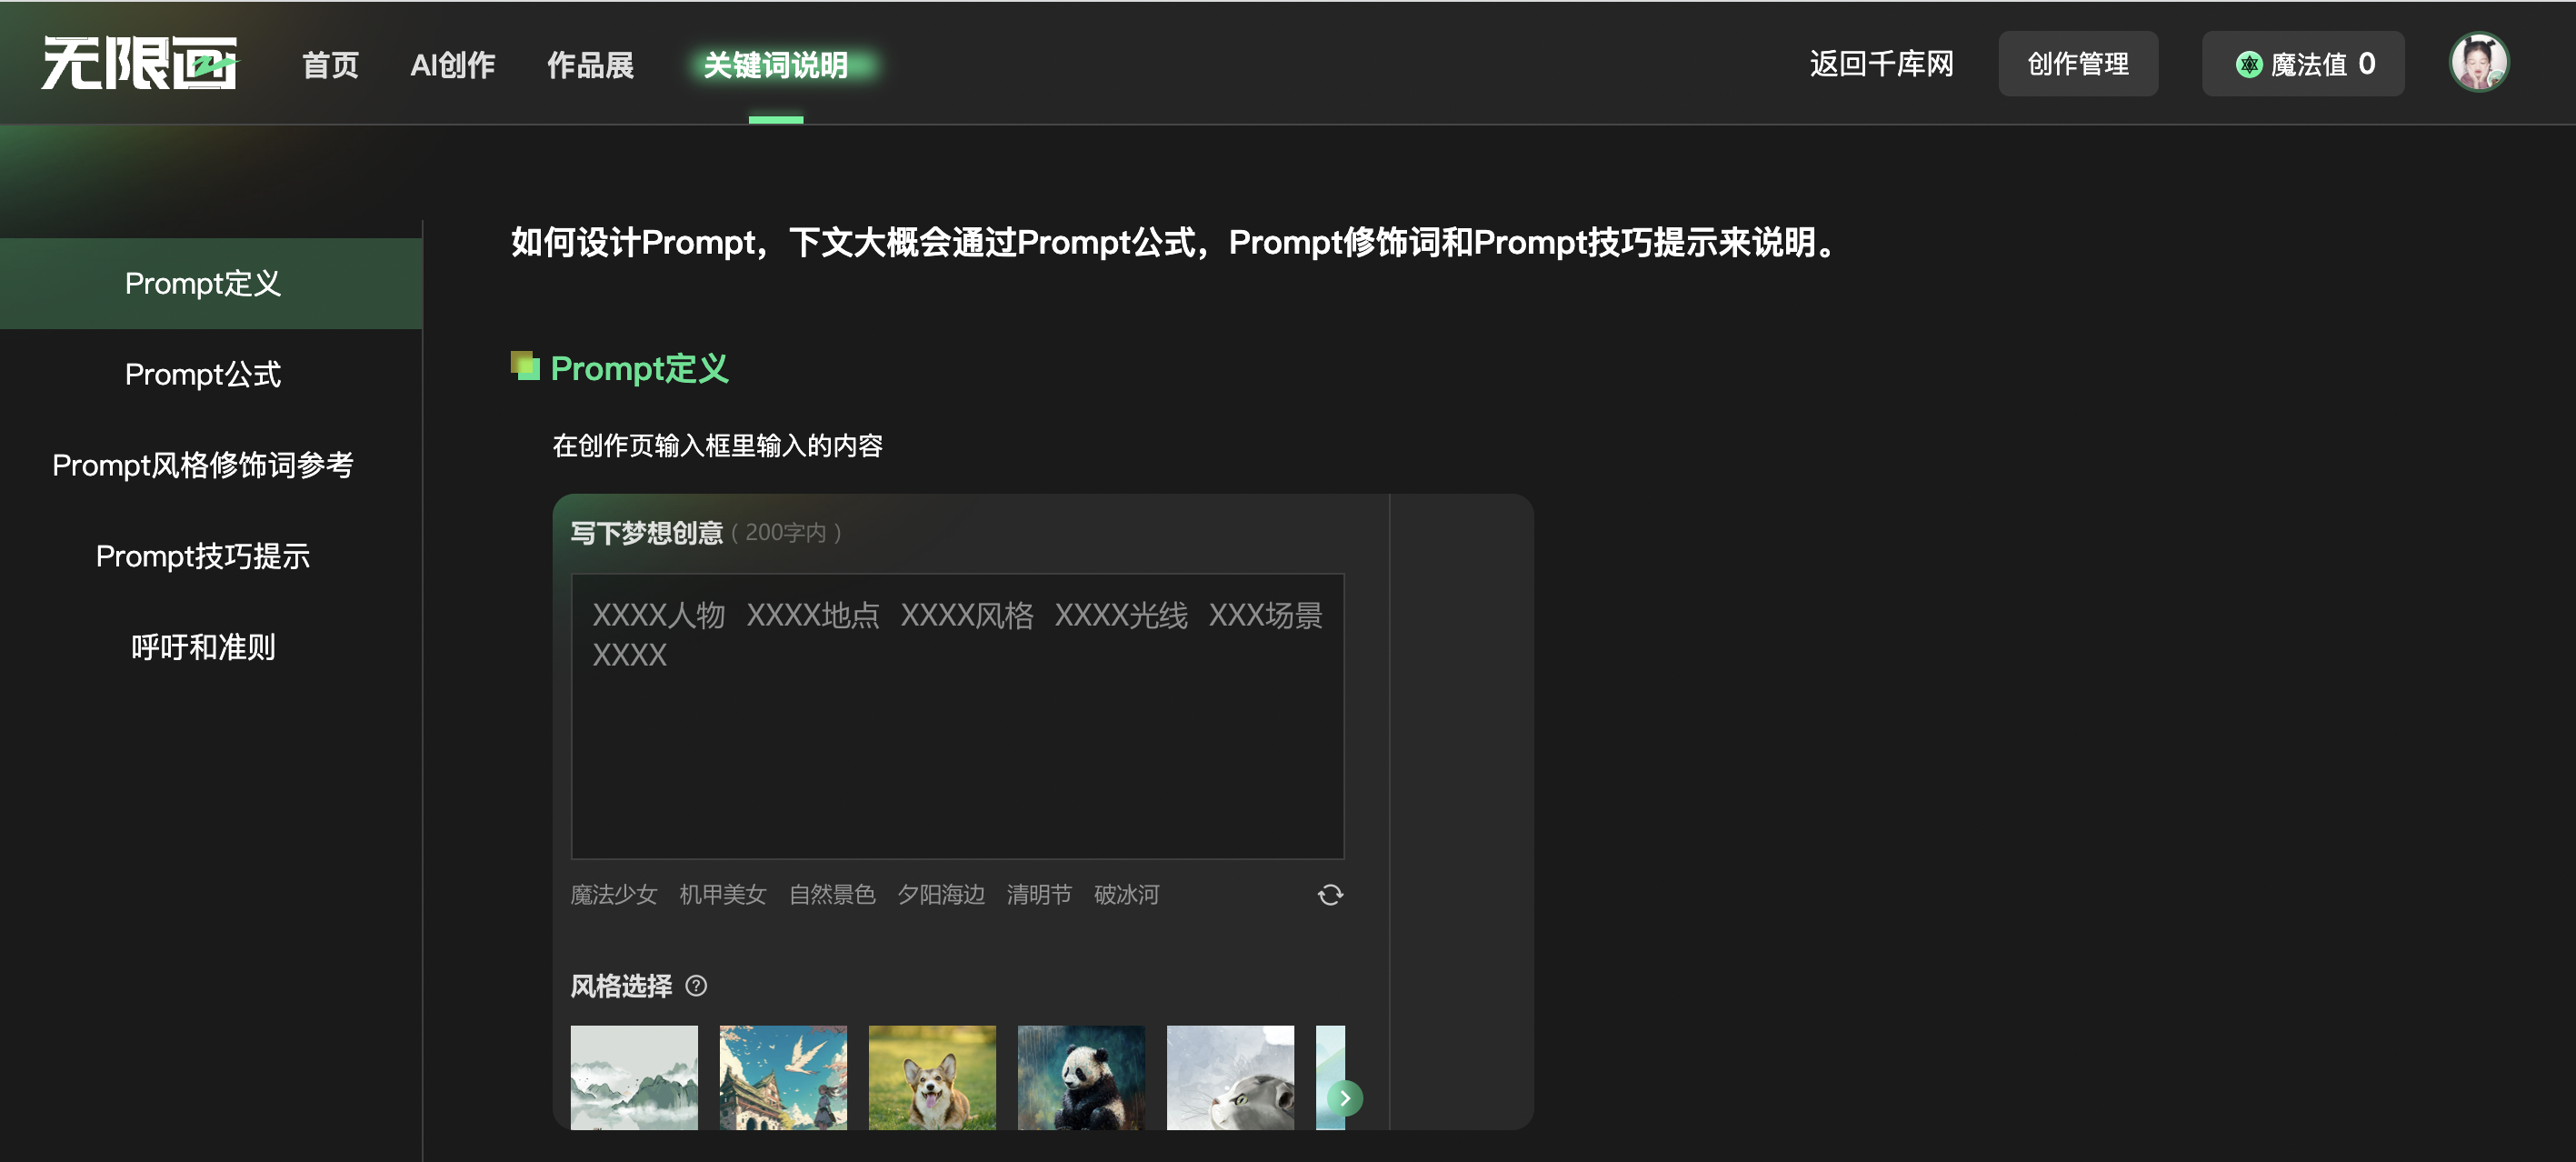
Task: Click the refresh/rotate icon near prompt examples
Action: click(x=1329, y=894)
